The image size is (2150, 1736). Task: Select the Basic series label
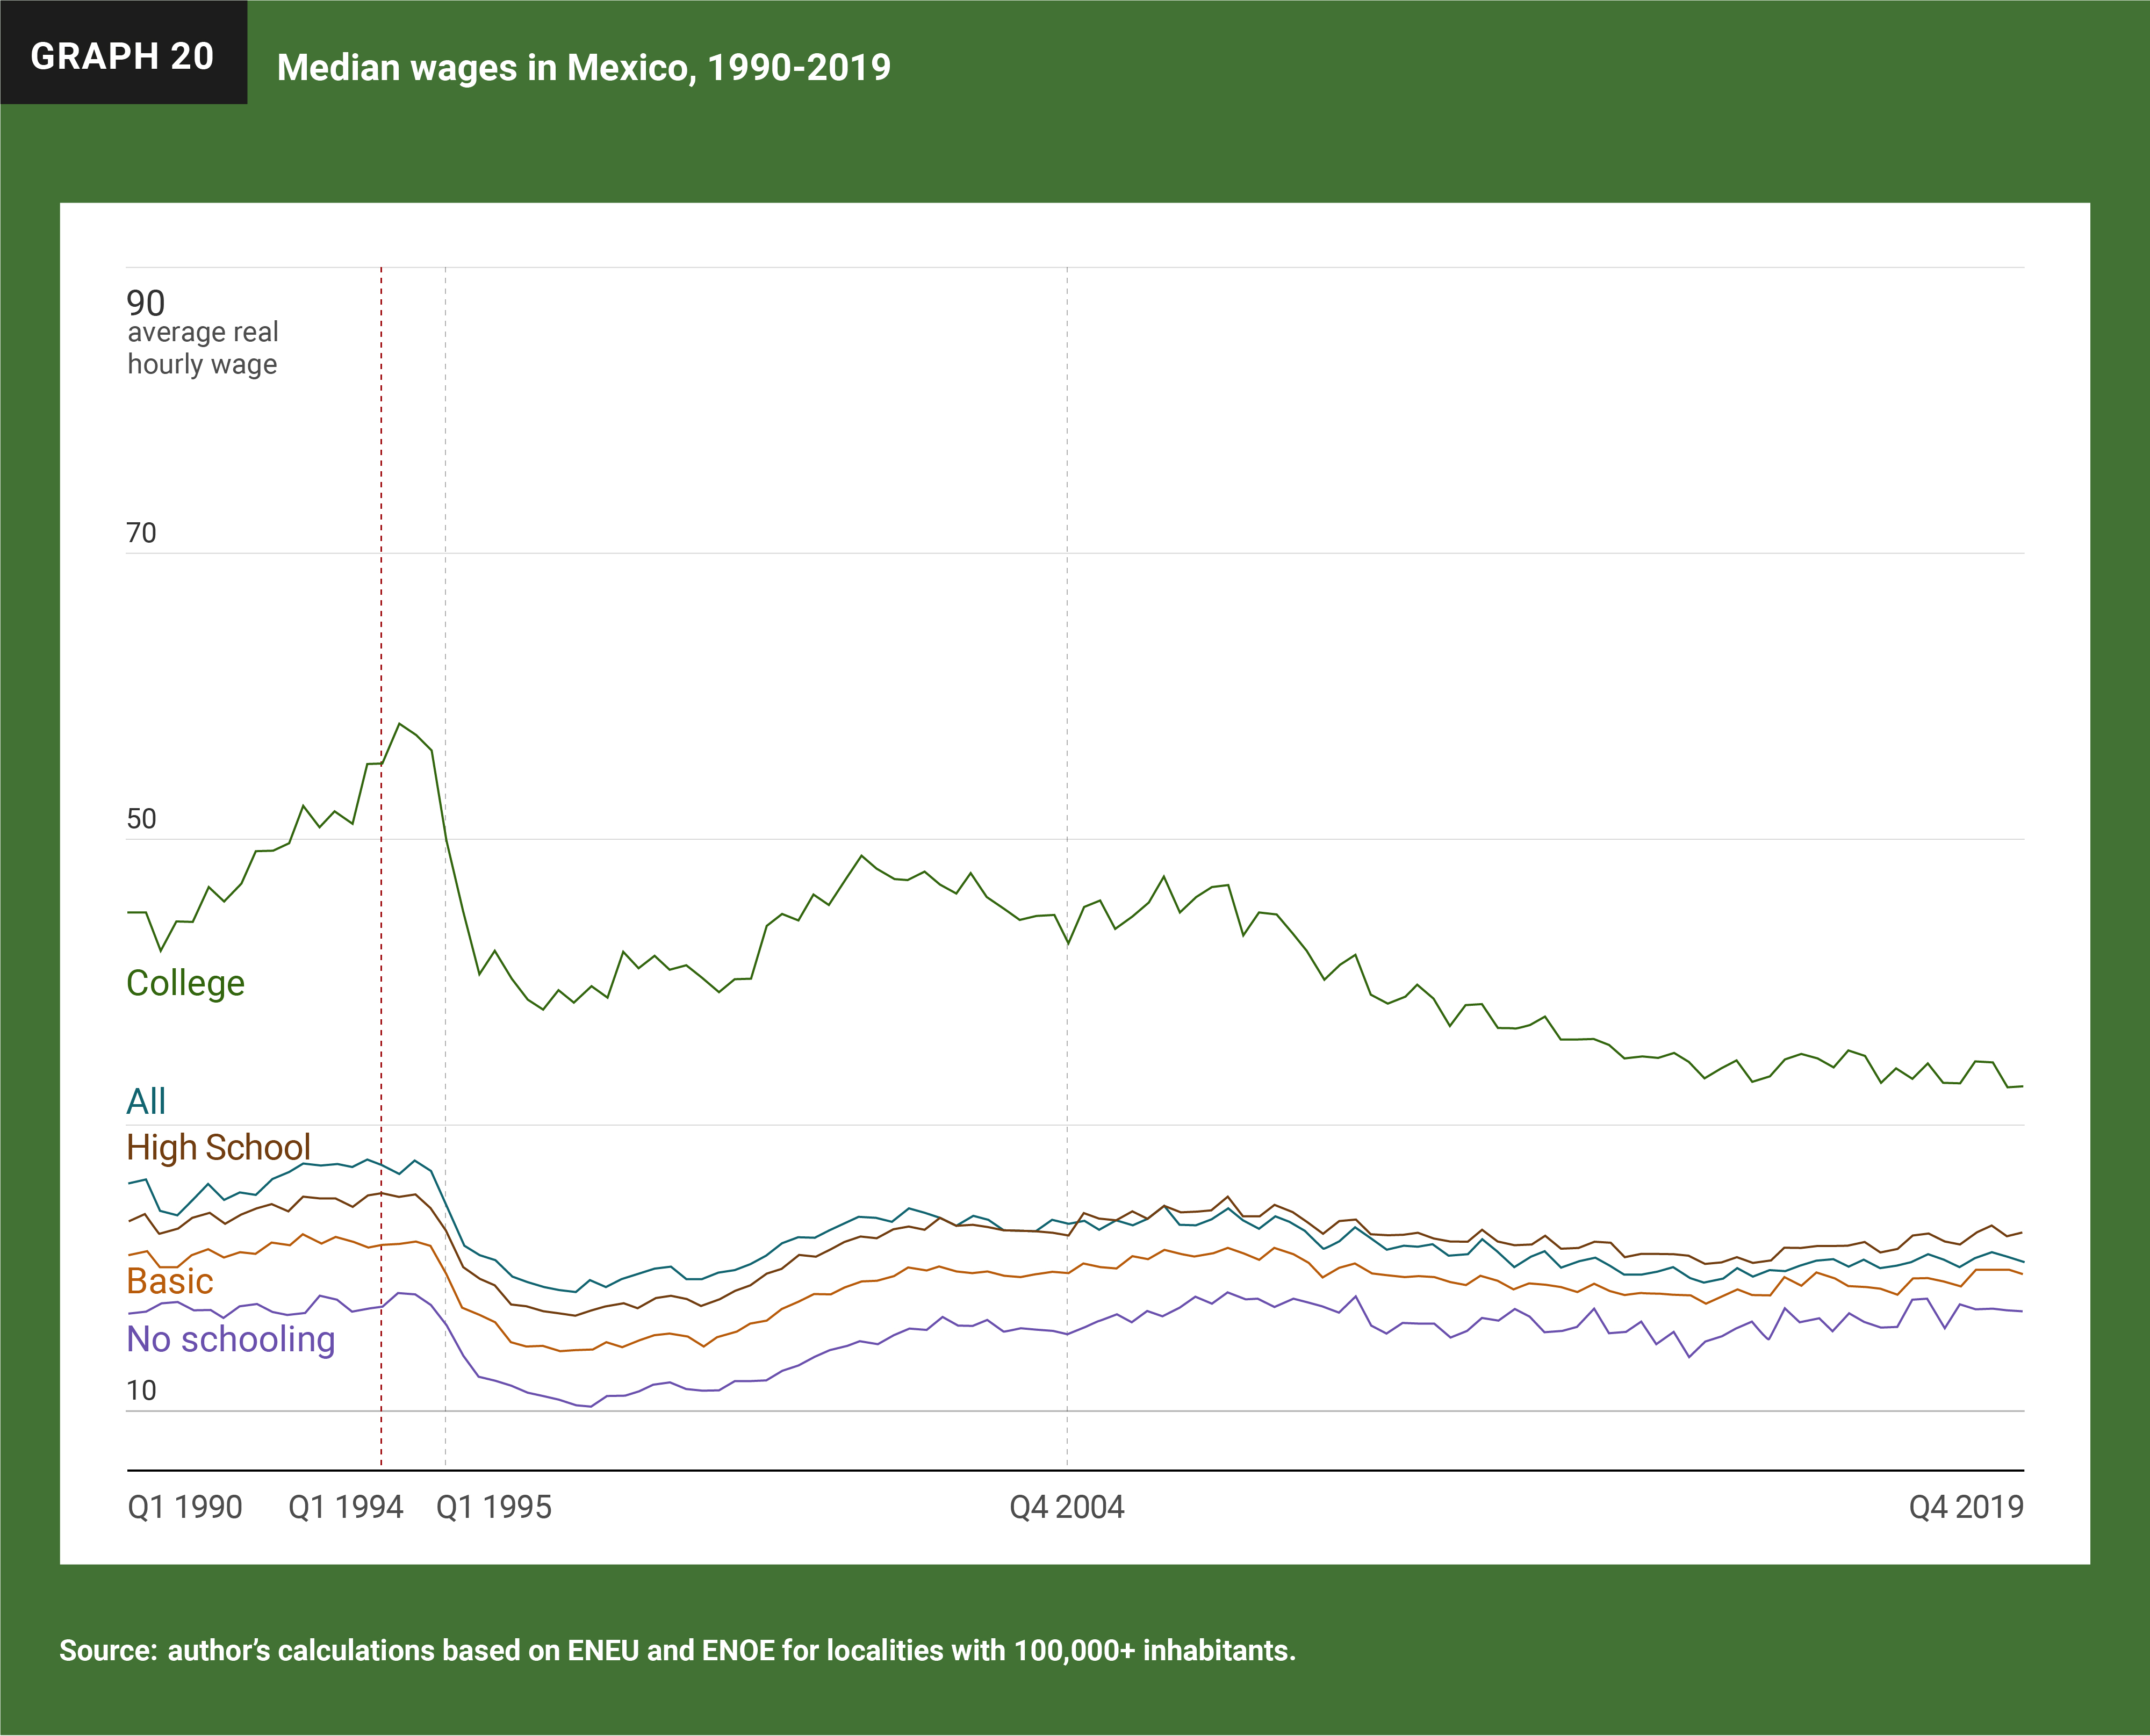pos(170,1281)
